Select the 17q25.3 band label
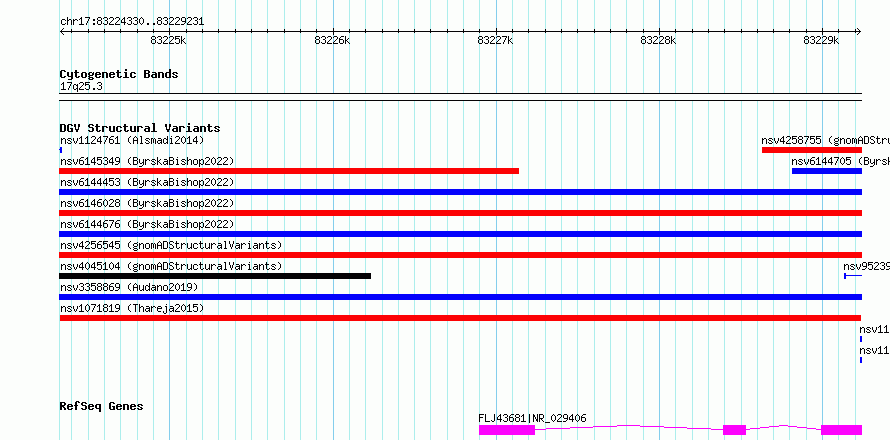The image size is (890, 440). coord(81,87)
